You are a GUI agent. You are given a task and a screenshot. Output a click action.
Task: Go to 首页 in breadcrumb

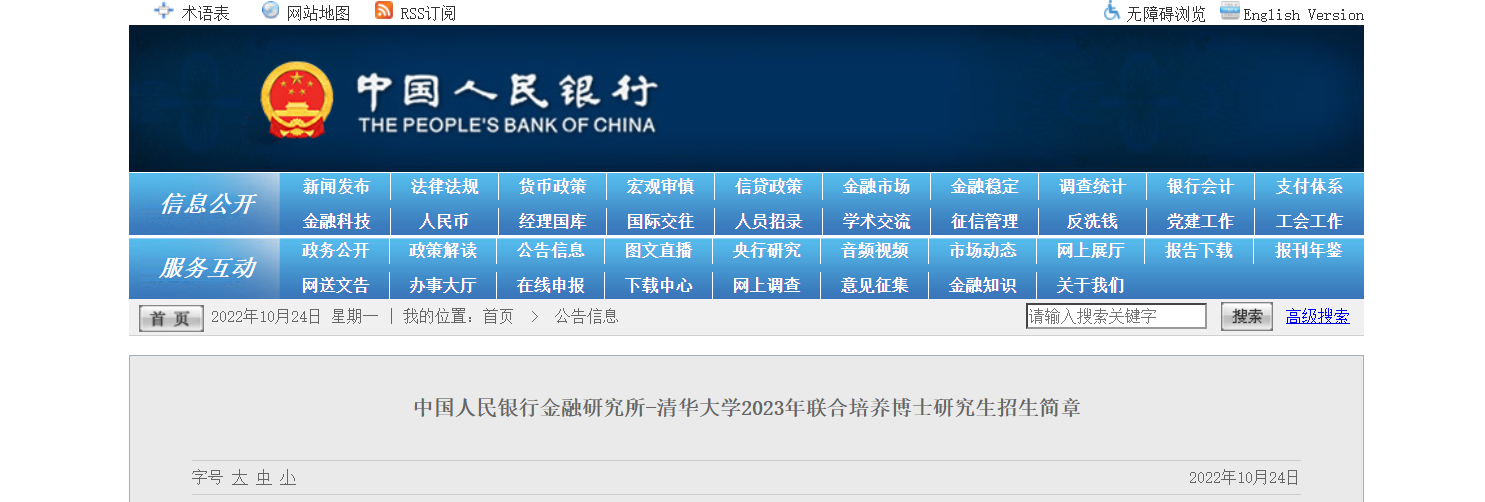pyautogui.click(x=498, y=317)
